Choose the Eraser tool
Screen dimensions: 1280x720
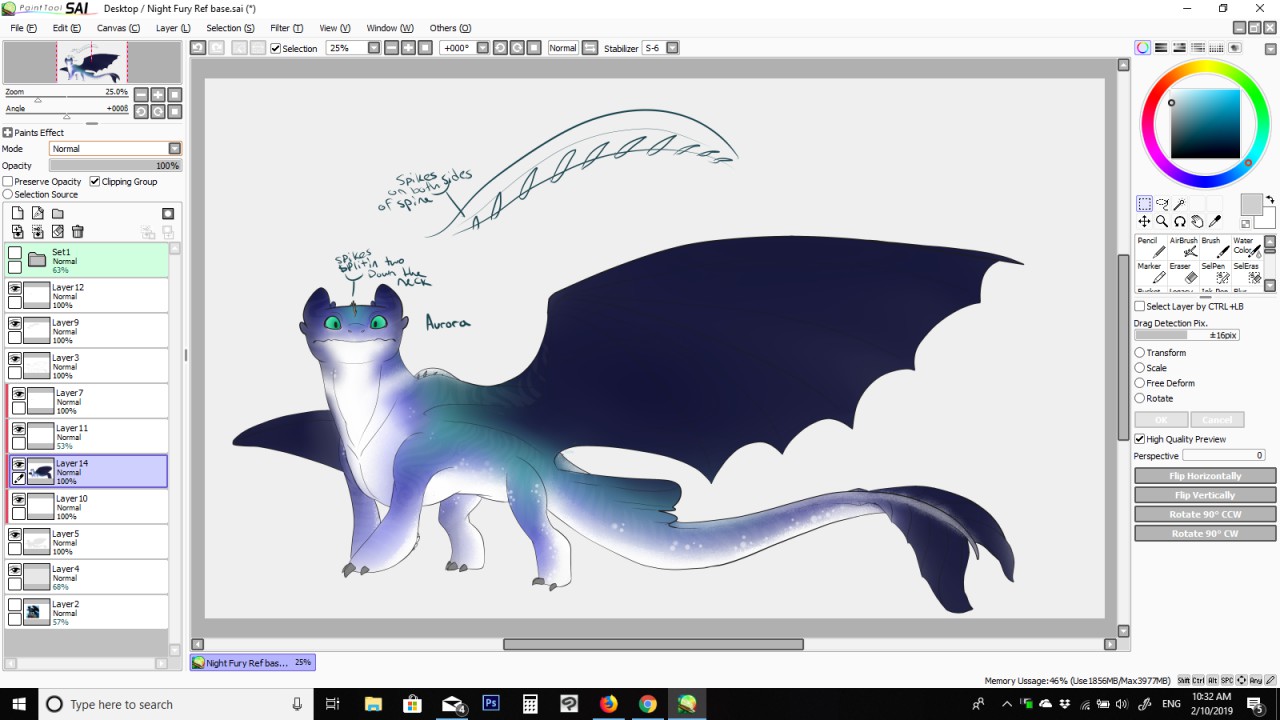[1183, 273]
